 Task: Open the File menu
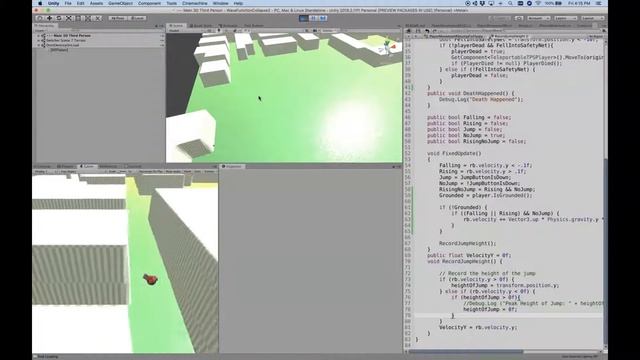click(68, 3)
